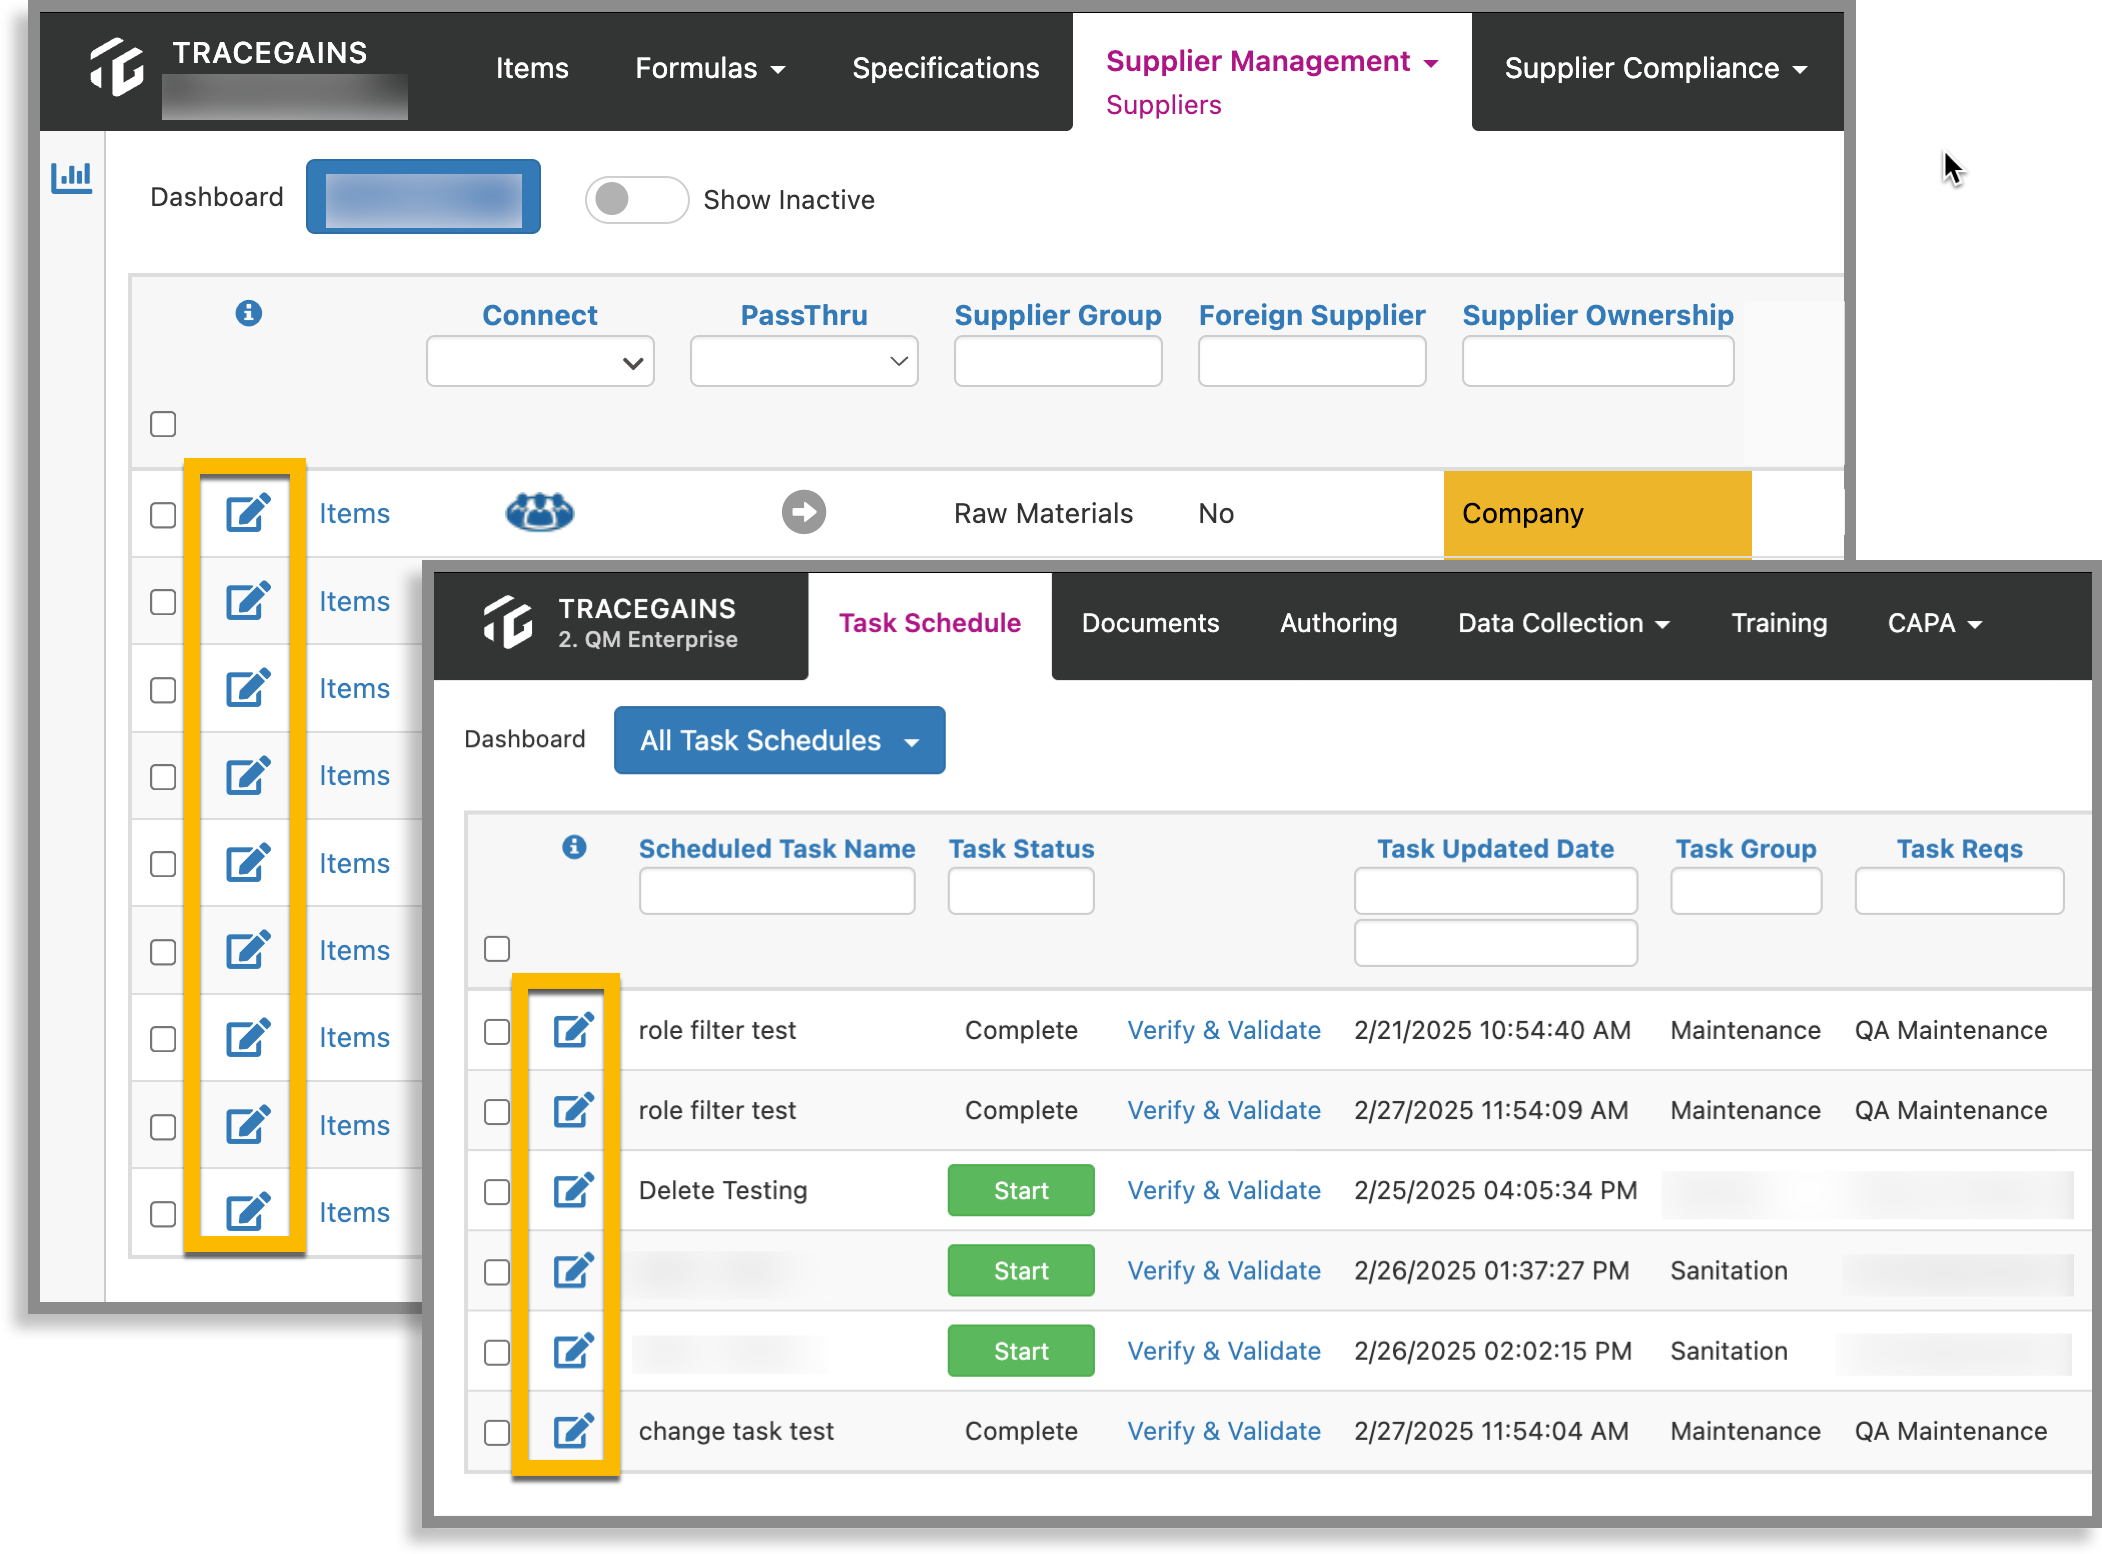Open Items link in Raw Materials supplier row
This screenshot has height=1554, width=2102.
pyautogui.click(x=354, y=513)
